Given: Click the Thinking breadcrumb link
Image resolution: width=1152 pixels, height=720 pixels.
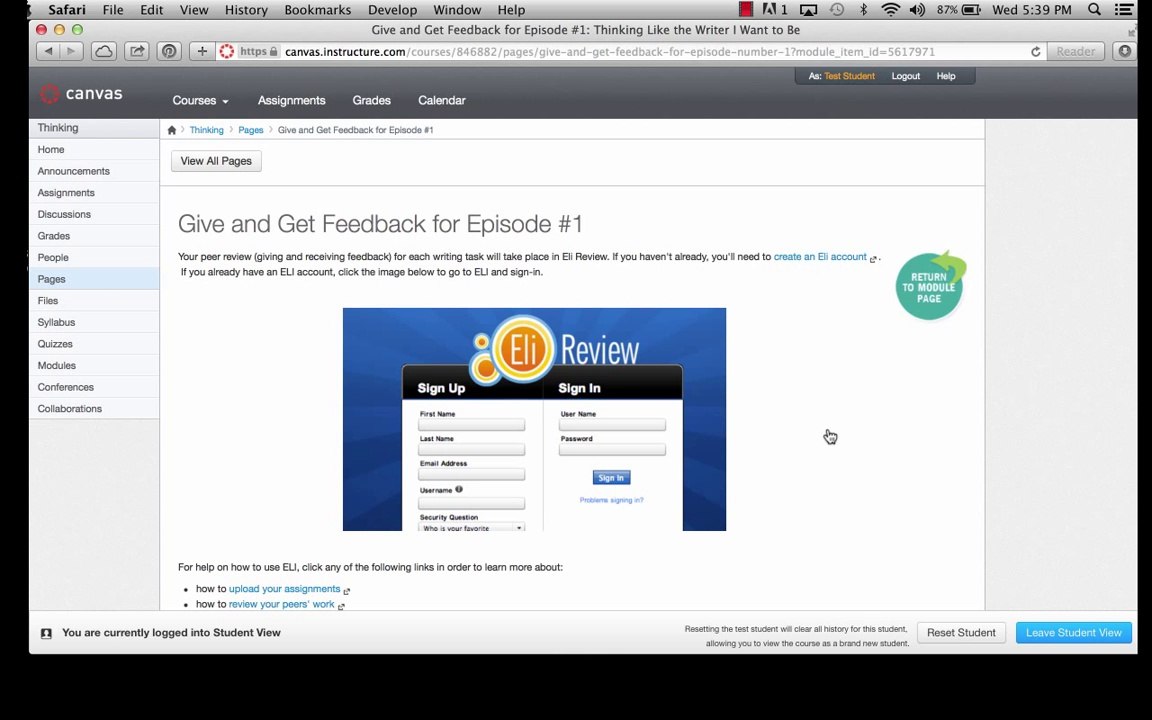Looking at the screenshot, I should pyautogui.click(x=206, y=130).
